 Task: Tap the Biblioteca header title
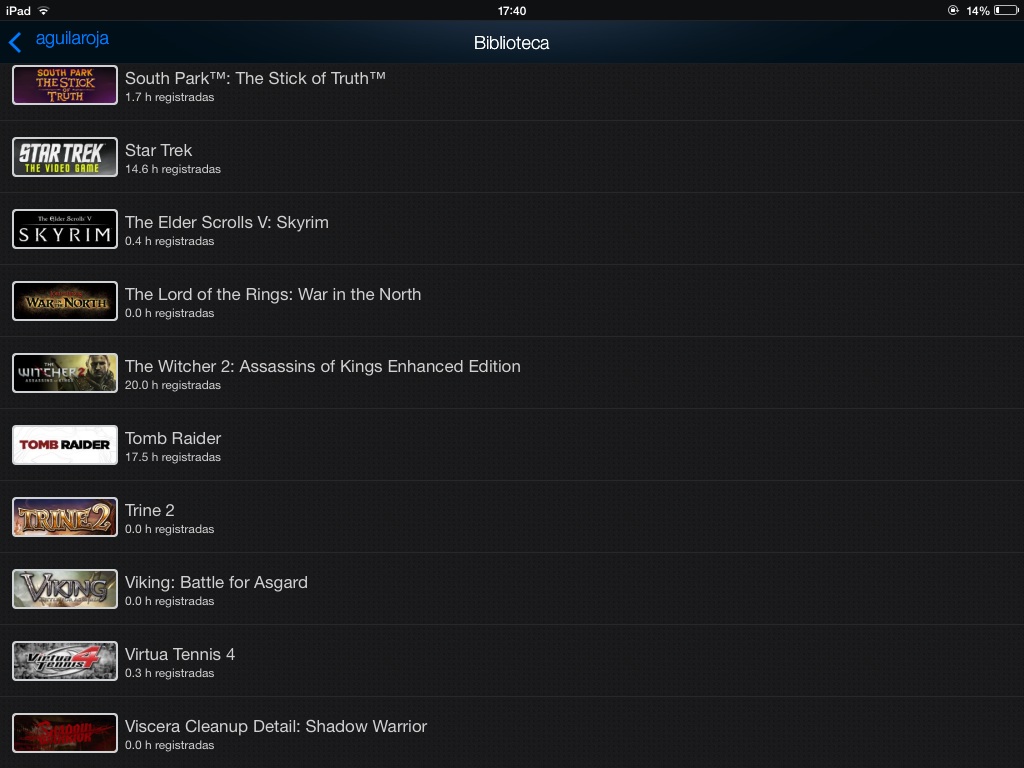[x=511, y=43]
